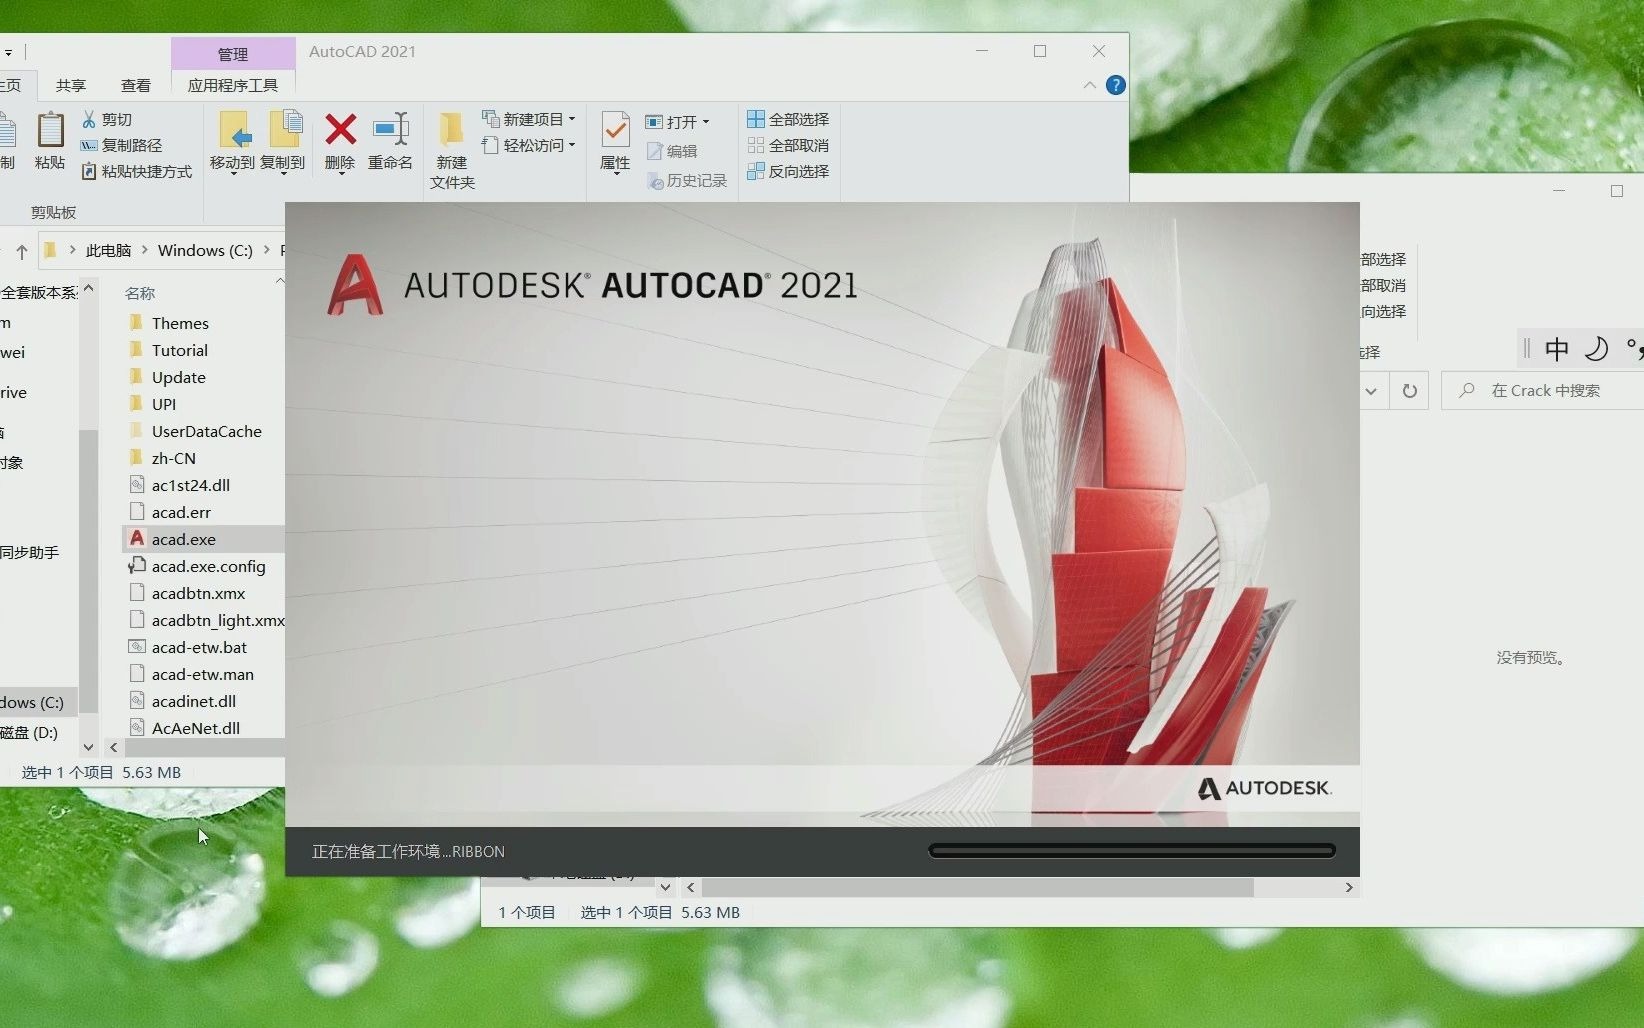Click the IME Chinese (中) mode indicator
The height and width of the screenshot is (1028, 1644).
point(1557,349)
